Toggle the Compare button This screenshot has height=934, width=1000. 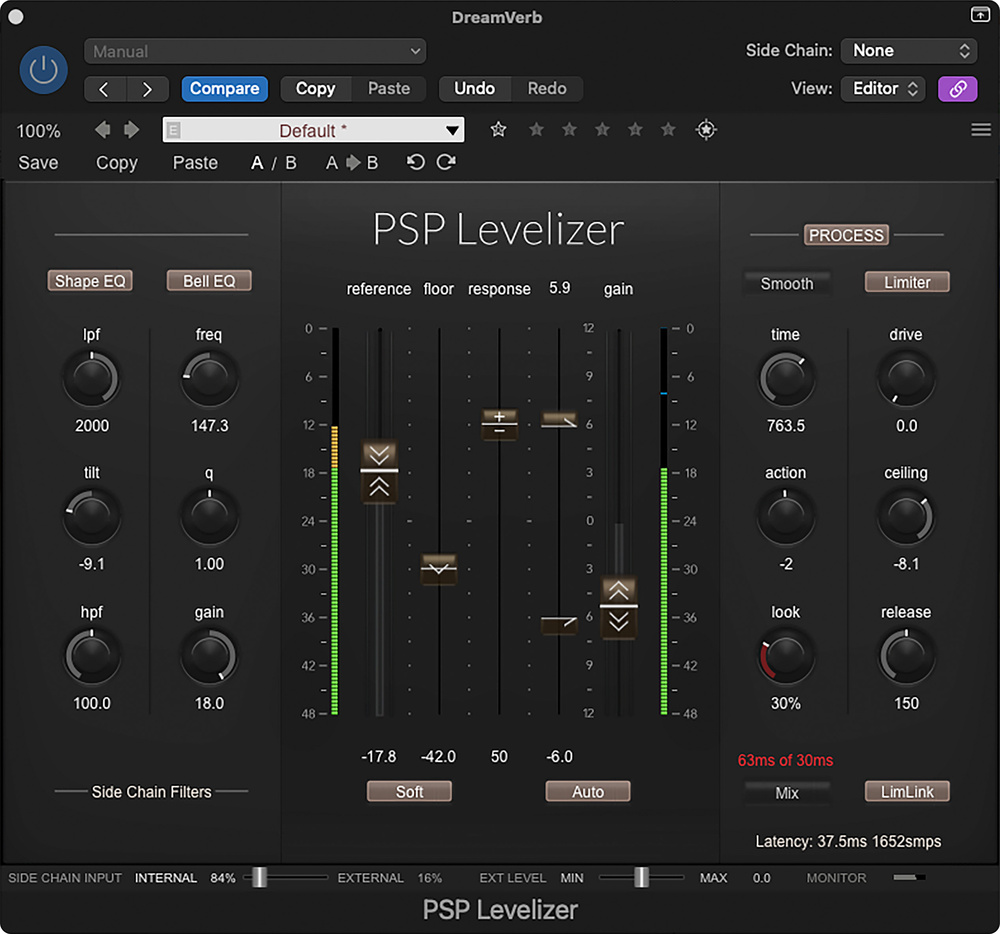(x=224, y=89)
